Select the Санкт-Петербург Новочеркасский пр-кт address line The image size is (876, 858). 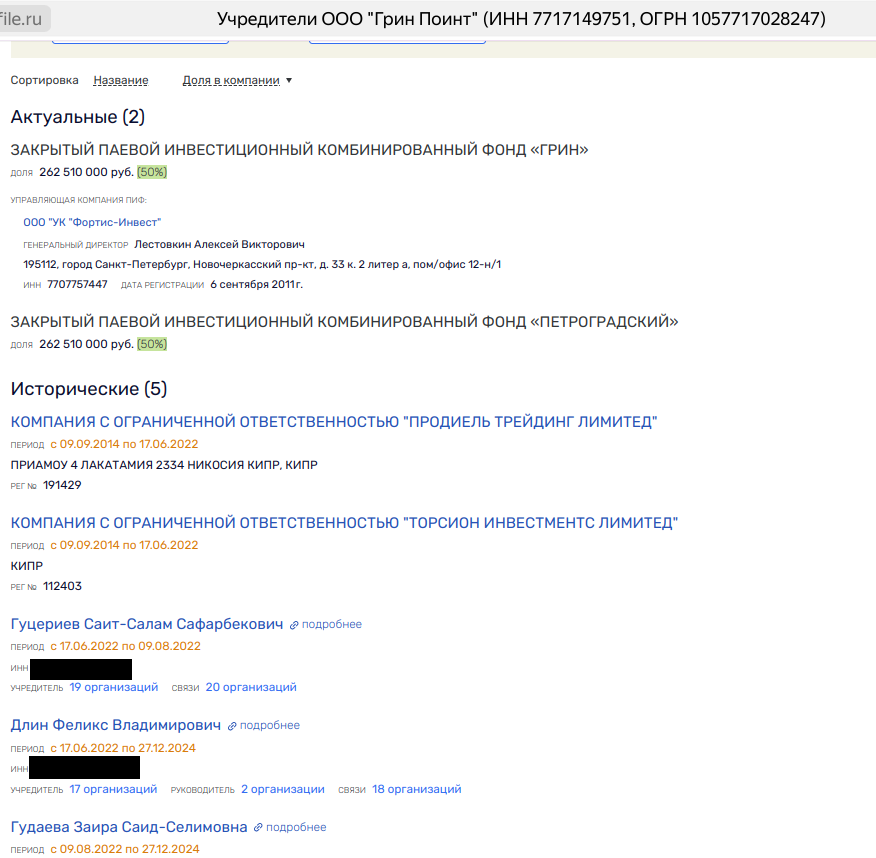click(x=262, y=264)
